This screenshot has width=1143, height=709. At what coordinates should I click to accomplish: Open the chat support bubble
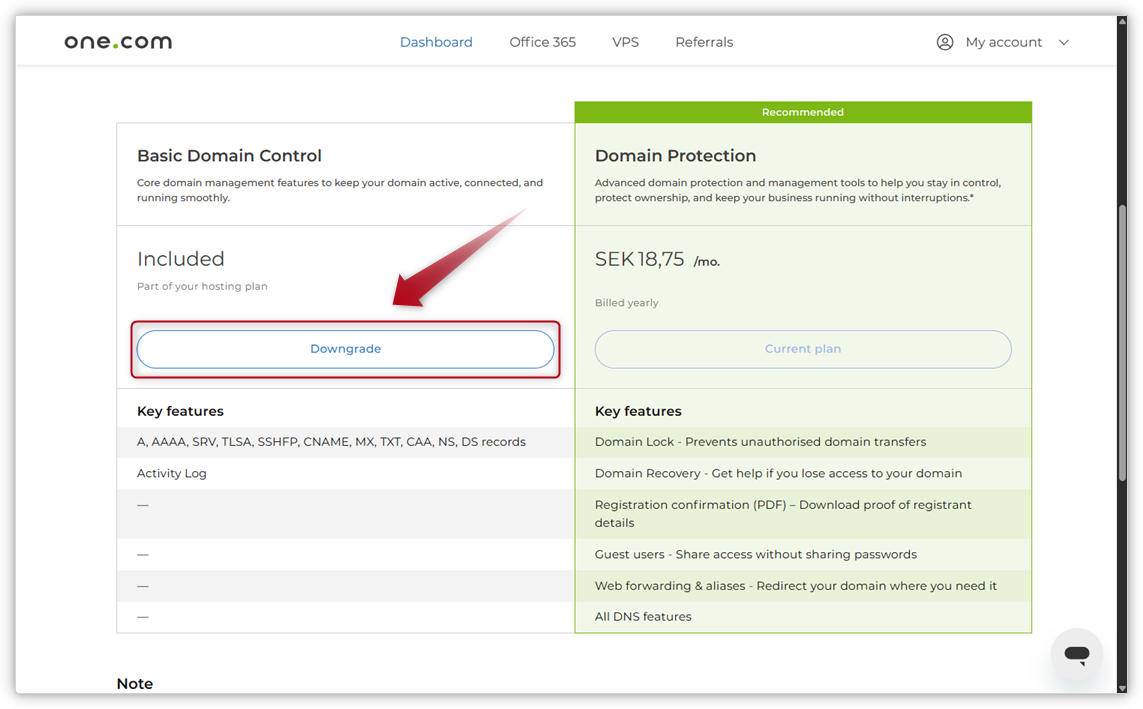1076,654
